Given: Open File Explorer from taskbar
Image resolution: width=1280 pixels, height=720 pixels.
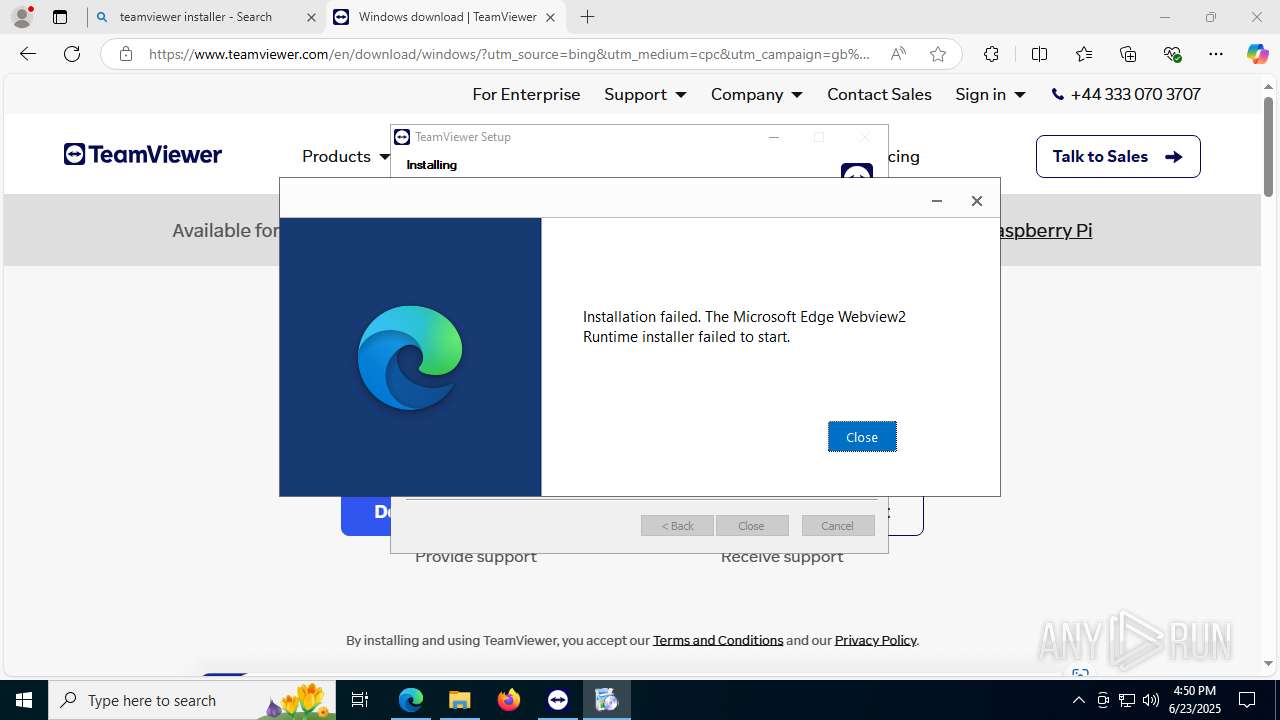Looking at the screenshot, I should tap(459, 700).
